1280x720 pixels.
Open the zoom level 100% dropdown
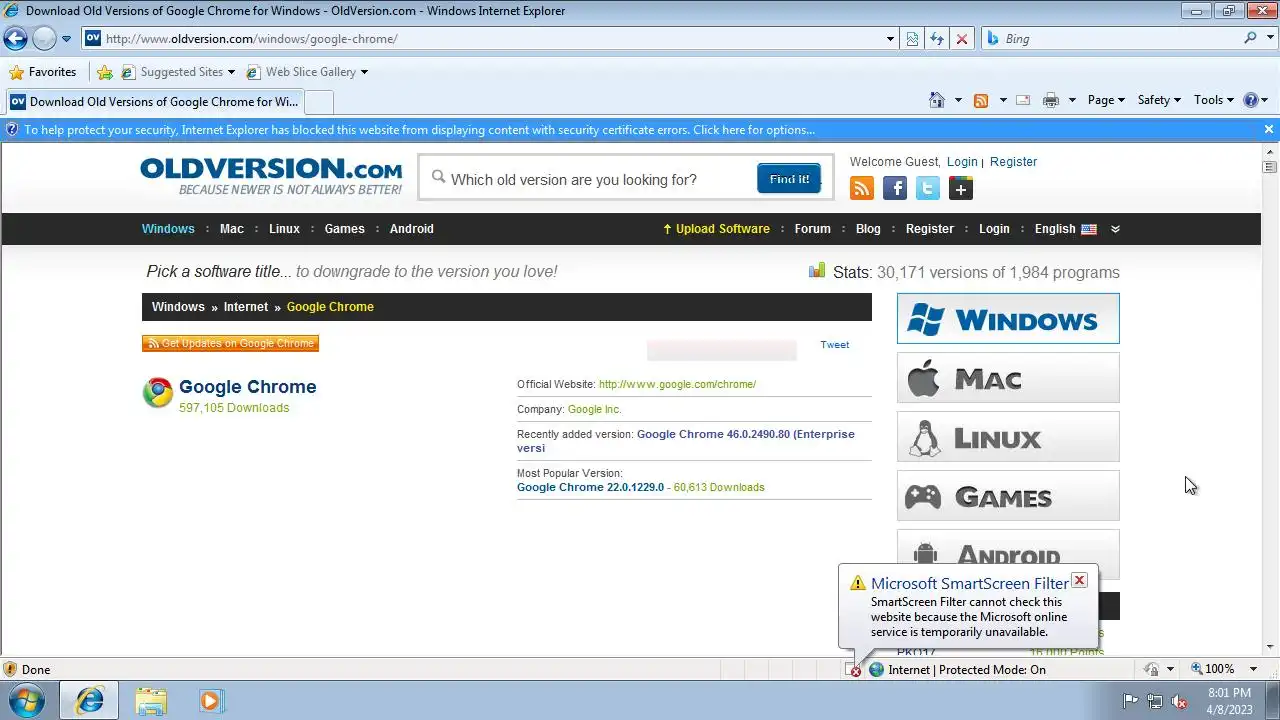1253,669
